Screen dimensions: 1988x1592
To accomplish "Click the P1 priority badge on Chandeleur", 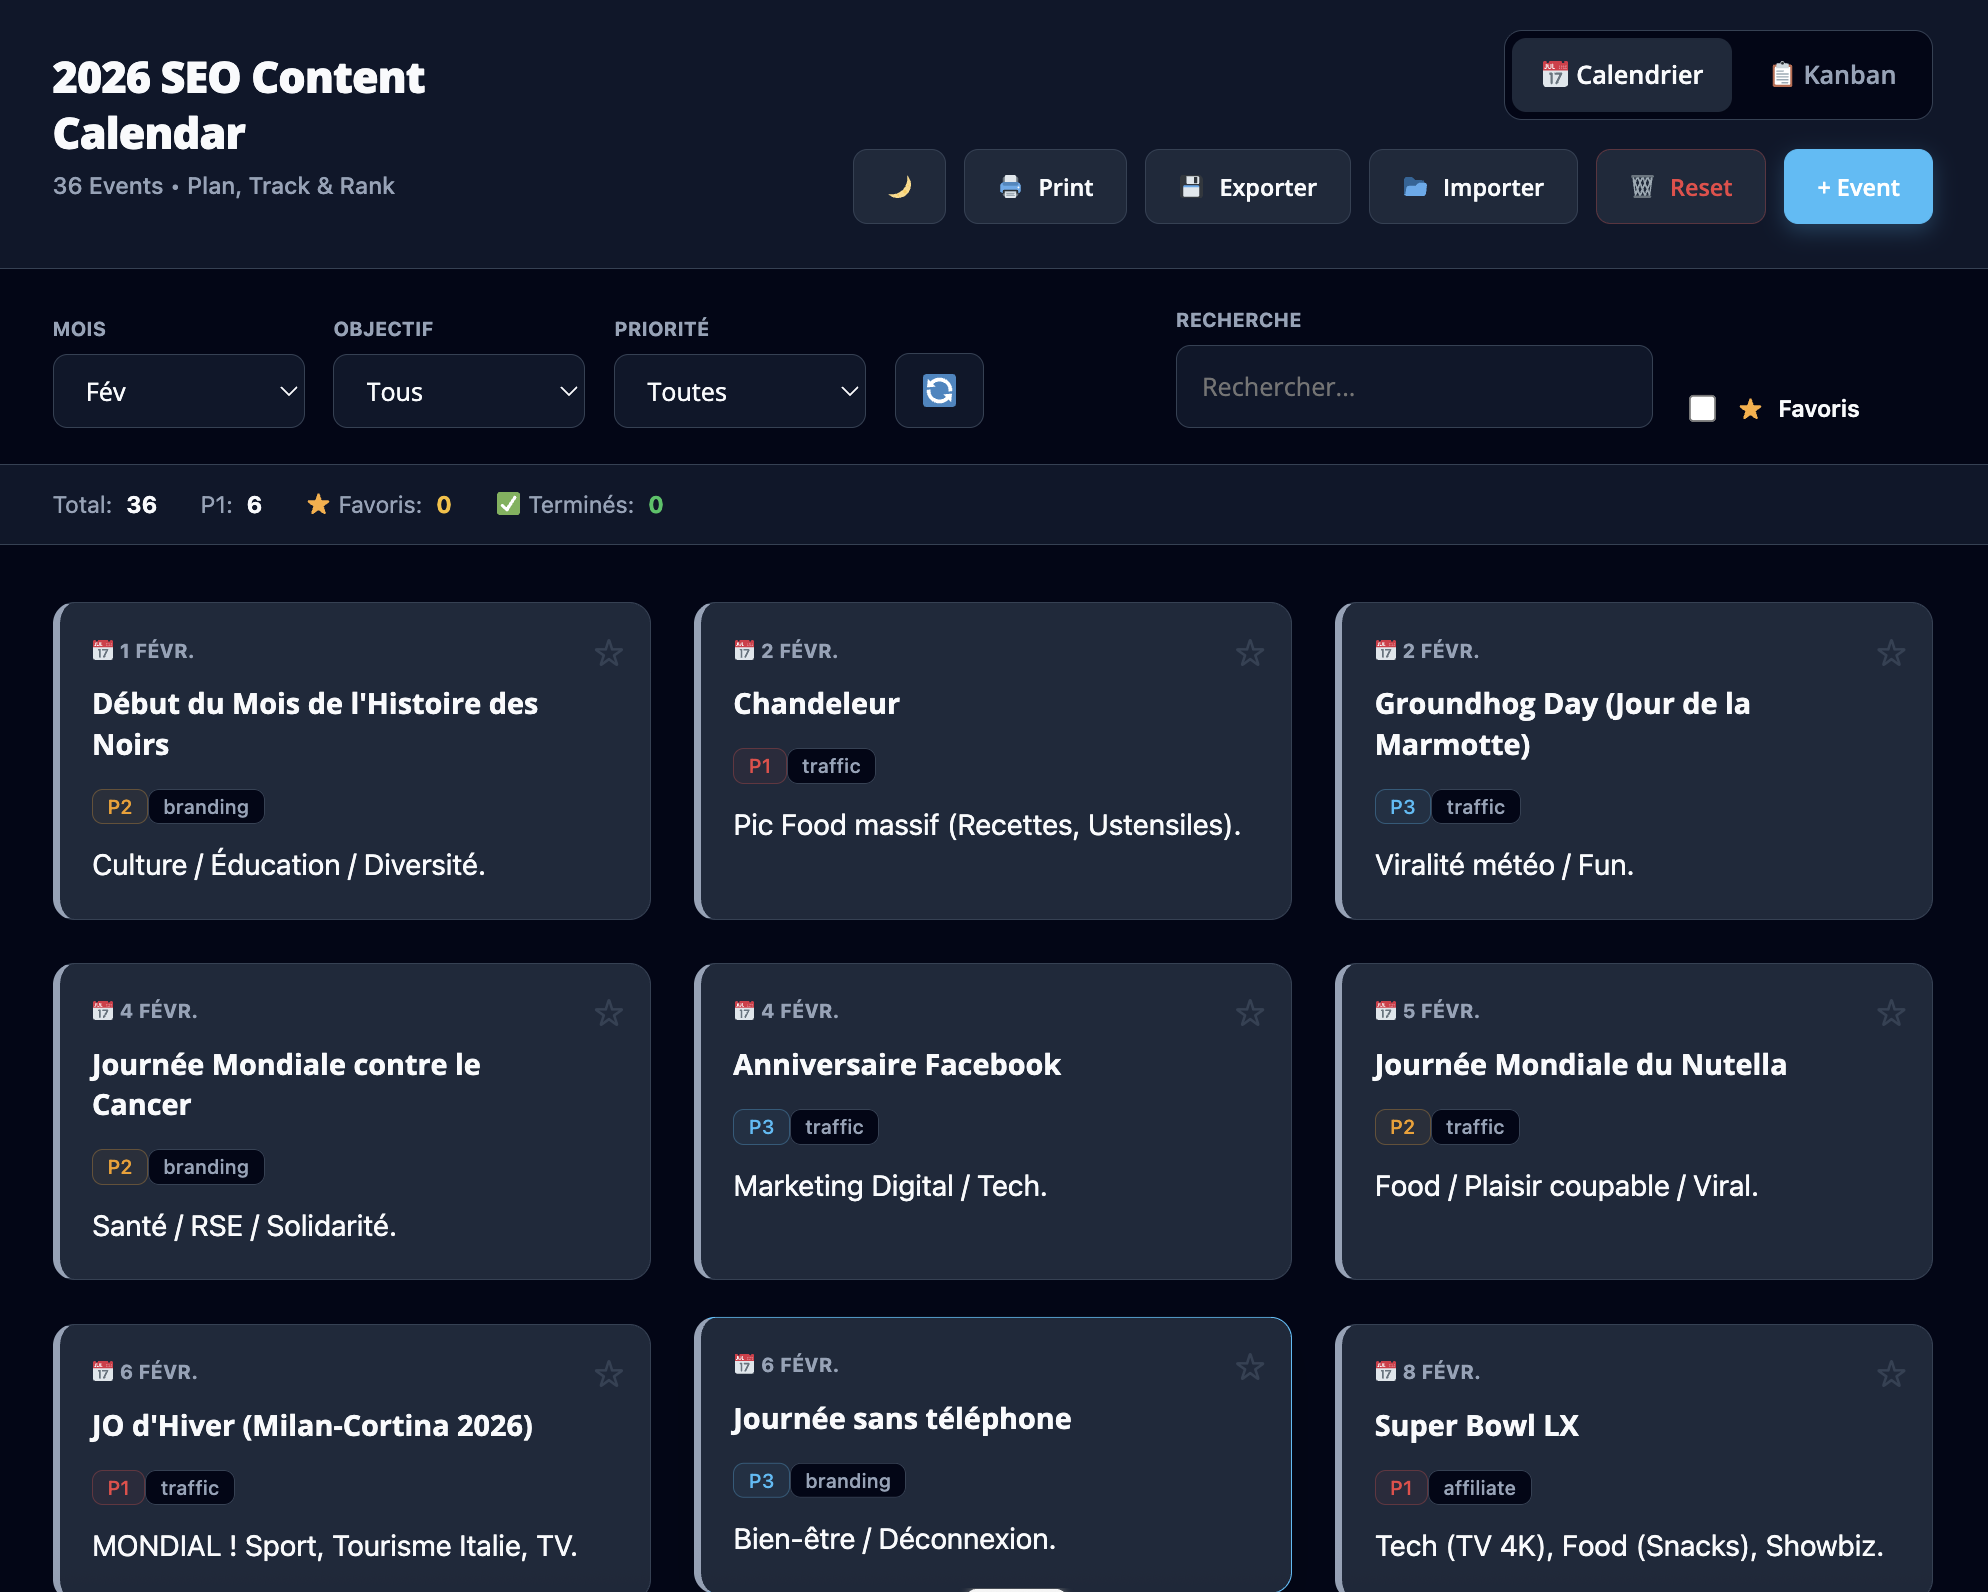I will click(759, 765).
